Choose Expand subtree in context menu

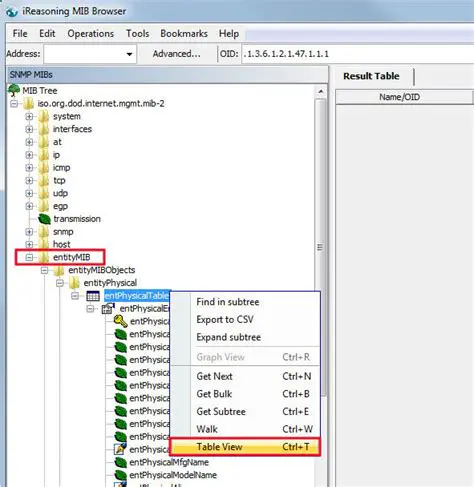pyautogui.click(x=245, y=337)
